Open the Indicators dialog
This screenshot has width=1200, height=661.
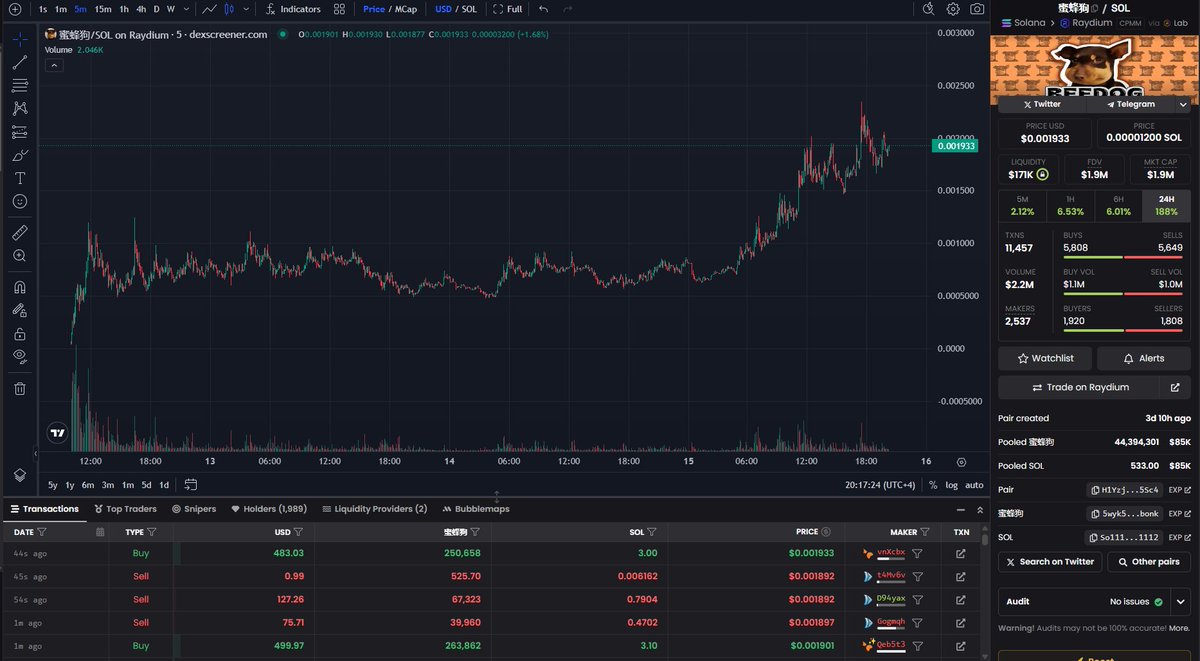pos(293,9)
